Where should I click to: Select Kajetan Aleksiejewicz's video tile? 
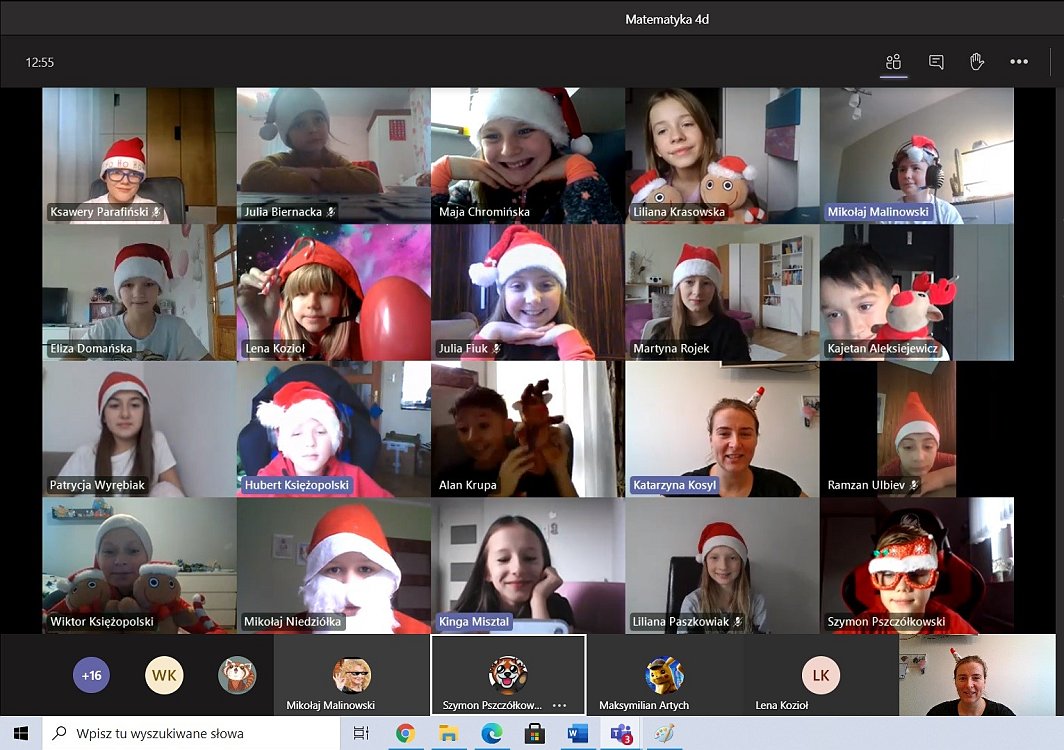(917, 293)
